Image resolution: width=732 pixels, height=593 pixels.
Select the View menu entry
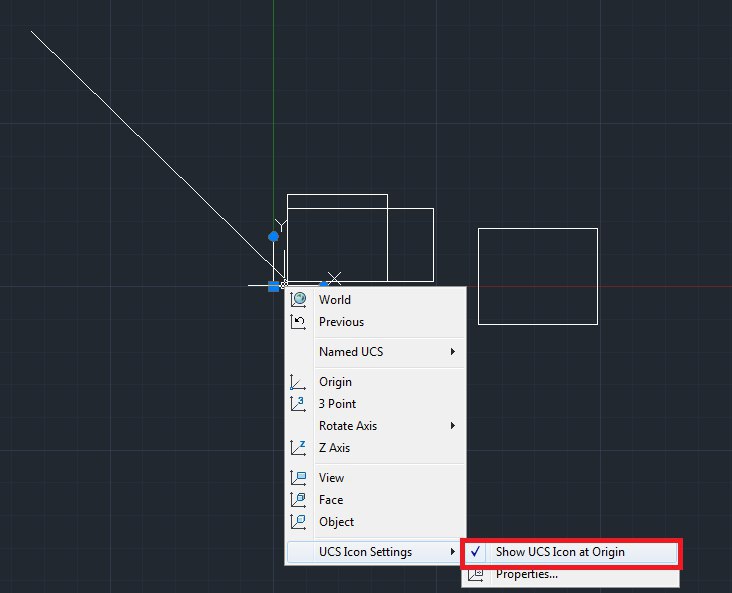point(375,478)
